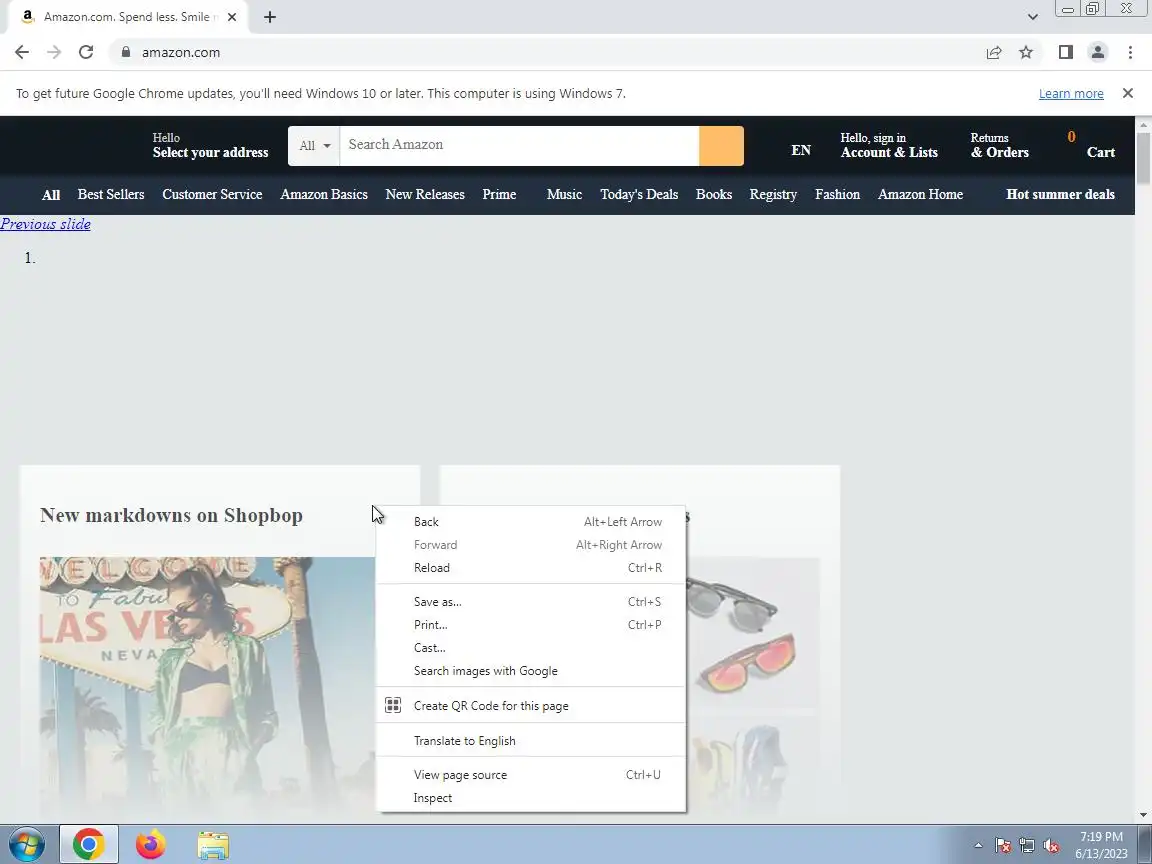The height and width of the screenshot is (864, 1152).
Task: Open the Chrome profile avatar icon
Action: pos(1098,52)
